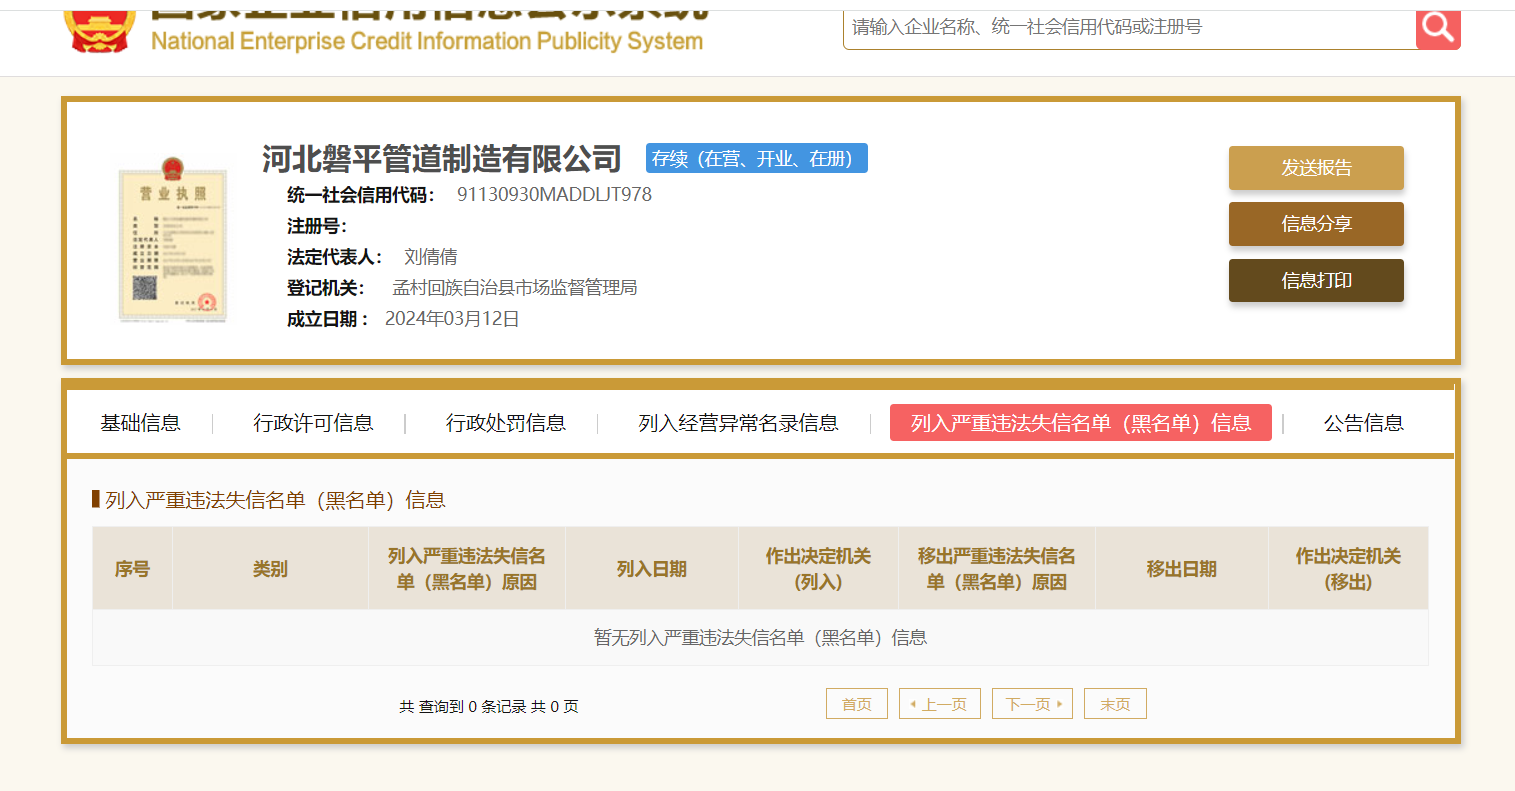Image resolution: width=1515 pixels, height=791 pixels.
Task: Click 移出严重违法失信名单（黑名单）原因 column header
Action: click(997, 569)
